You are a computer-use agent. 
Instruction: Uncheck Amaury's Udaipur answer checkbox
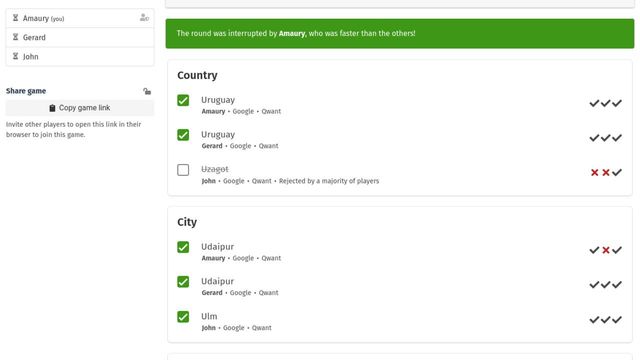[183, 247]
